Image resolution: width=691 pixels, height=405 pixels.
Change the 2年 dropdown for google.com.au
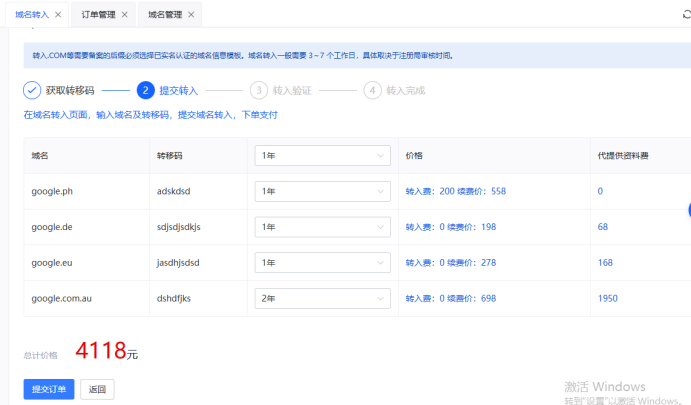point(322,298)
